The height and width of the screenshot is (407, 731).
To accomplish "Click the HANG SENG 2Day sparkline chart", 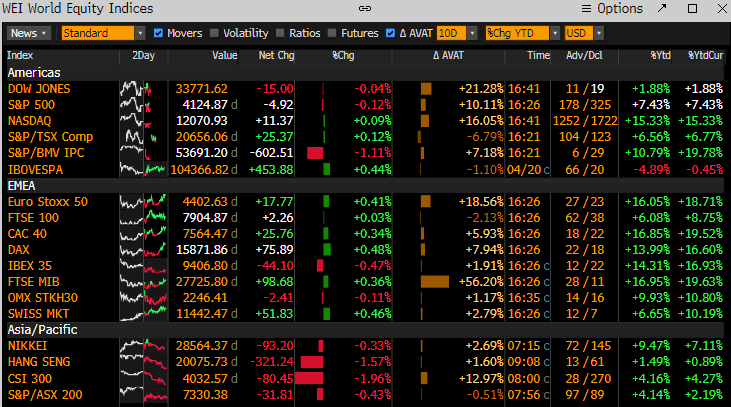I will pyautogui.click(x=143, y=362).
